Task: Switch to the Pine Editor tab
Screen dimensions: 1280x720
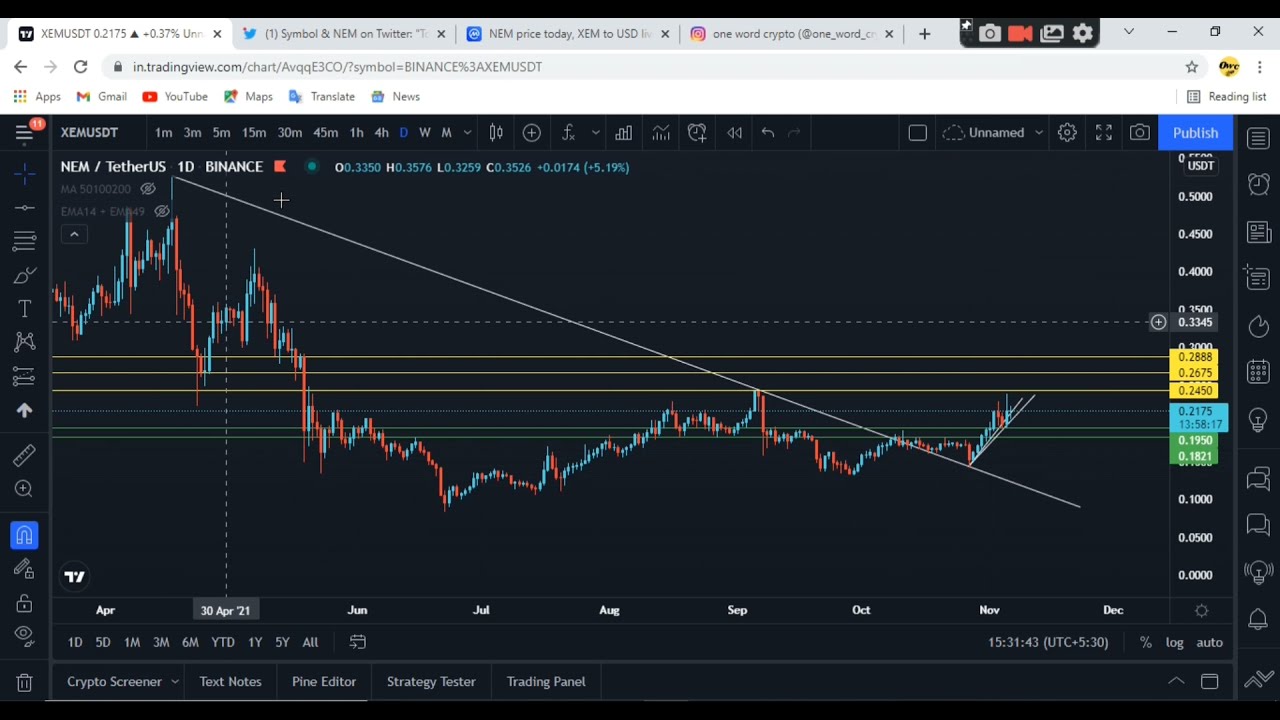Action: (324, 682)
